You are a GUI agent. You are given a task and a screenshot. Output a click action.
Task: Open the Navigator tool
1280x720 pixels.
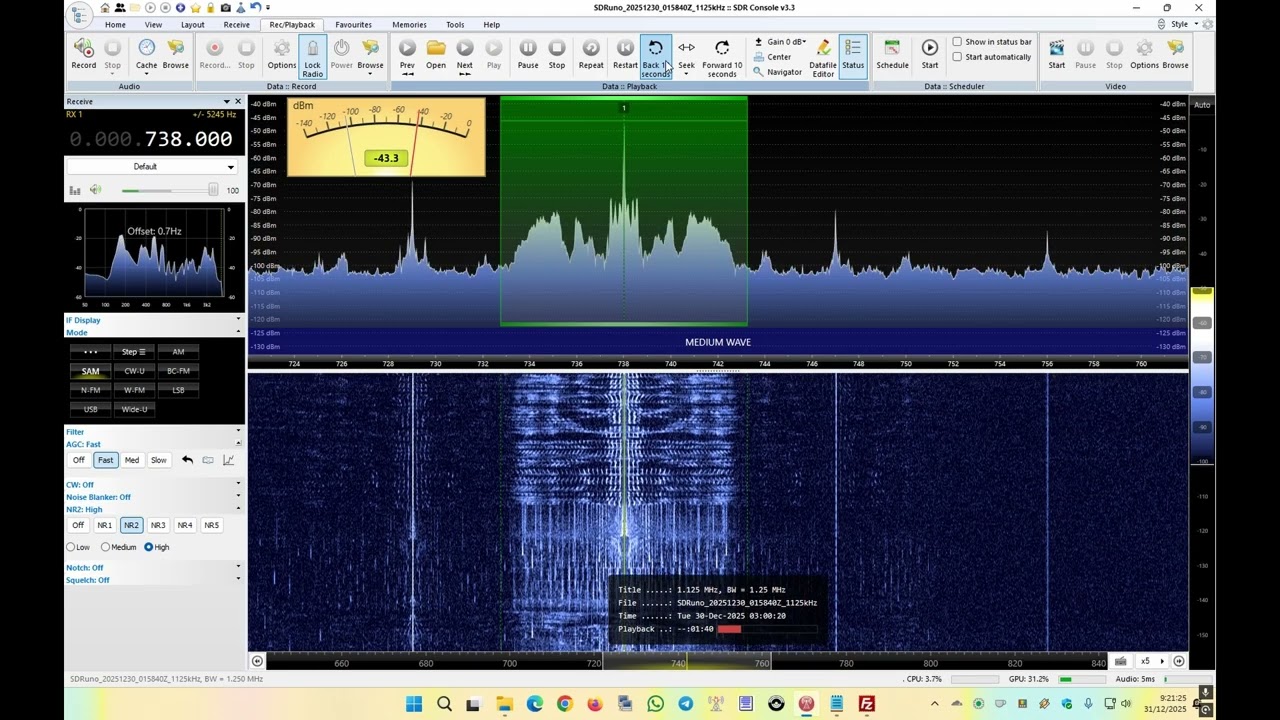778,72
